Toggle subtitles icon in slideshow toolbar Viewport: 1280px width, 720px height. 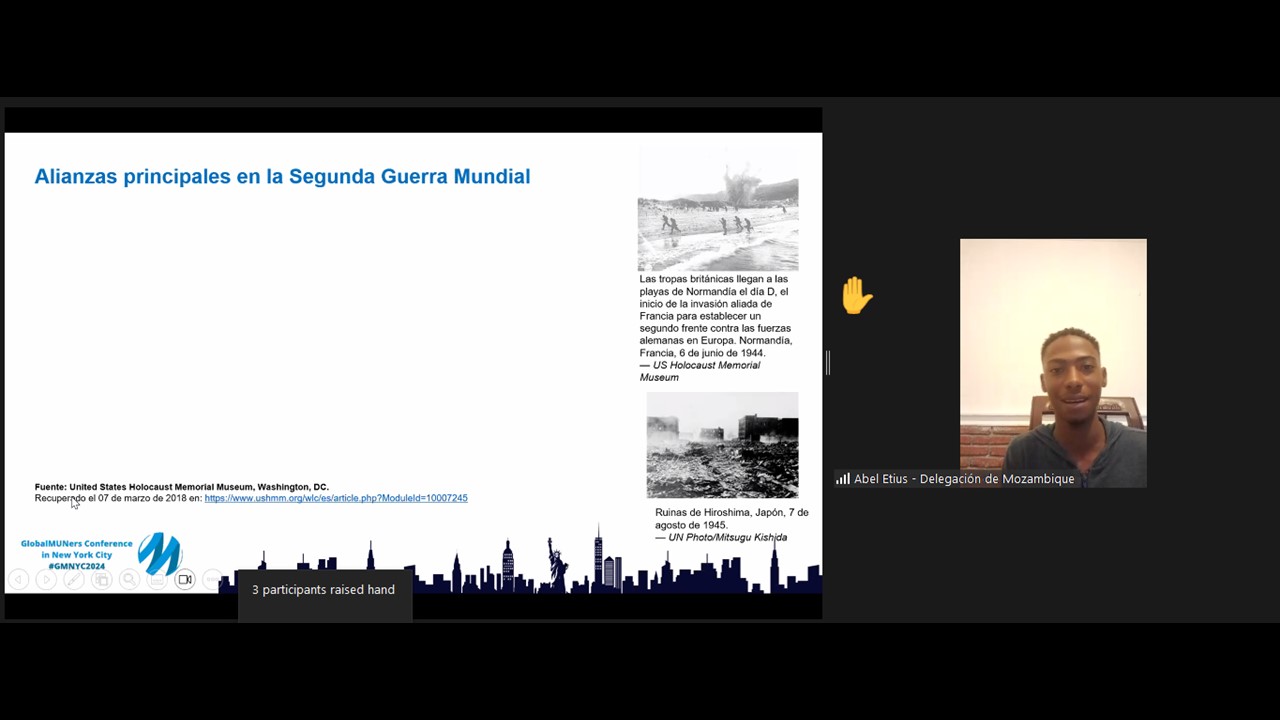[157, 579]
